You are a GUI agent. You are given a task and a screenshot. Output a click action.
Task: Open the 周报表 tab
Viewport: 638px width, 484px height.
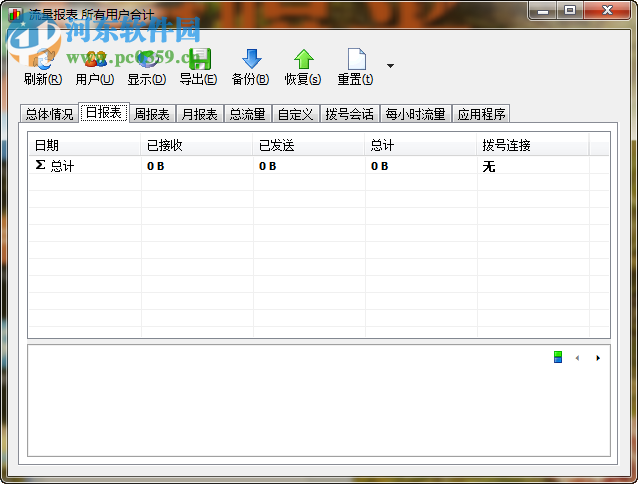152,114
